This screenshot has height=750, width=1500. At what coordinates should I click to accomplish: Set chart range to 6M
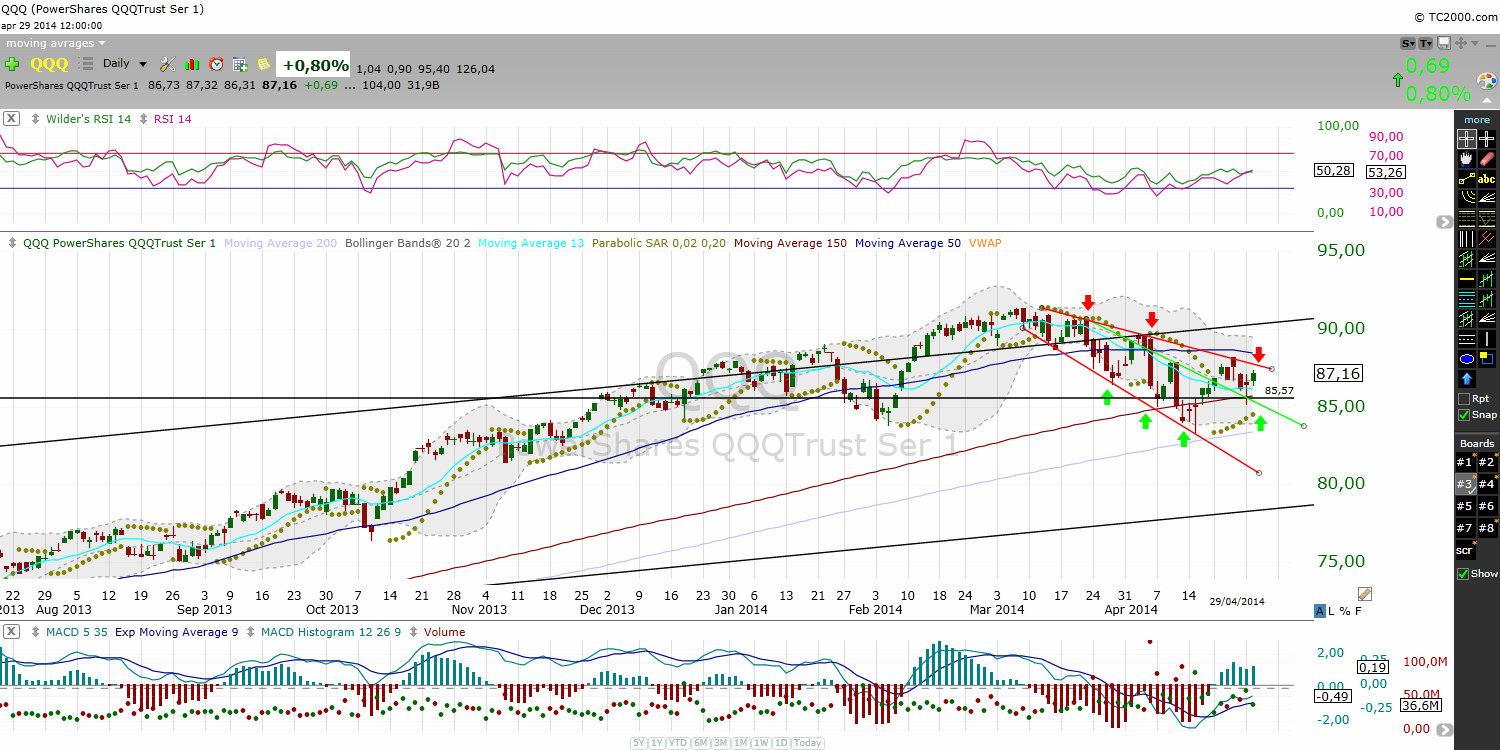(701, 743)
